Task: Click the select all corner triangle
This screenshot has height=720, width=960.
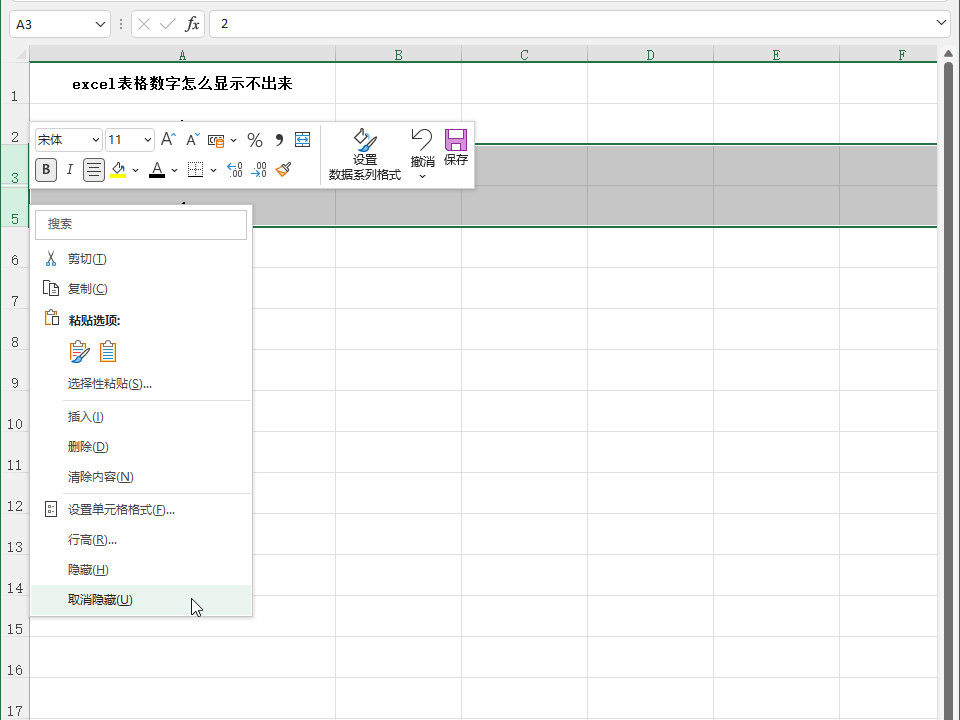Action: (x=20, y=54)
